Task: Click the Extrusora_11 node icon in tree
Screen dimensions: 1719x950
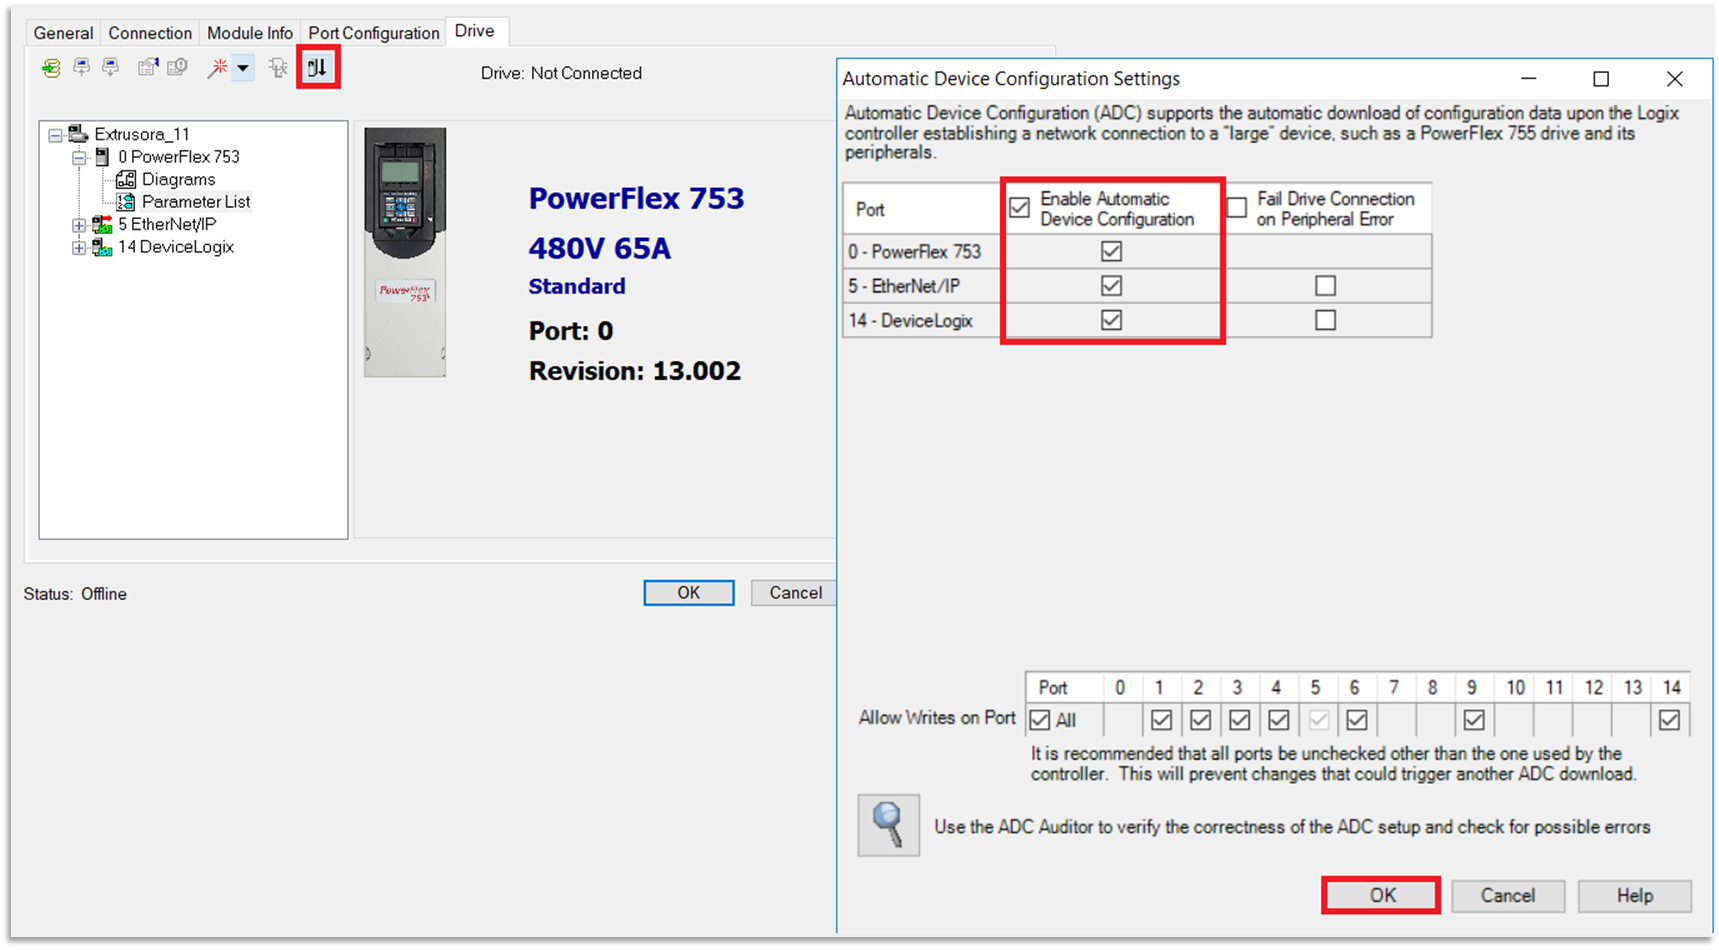Action: coord(78,134)
